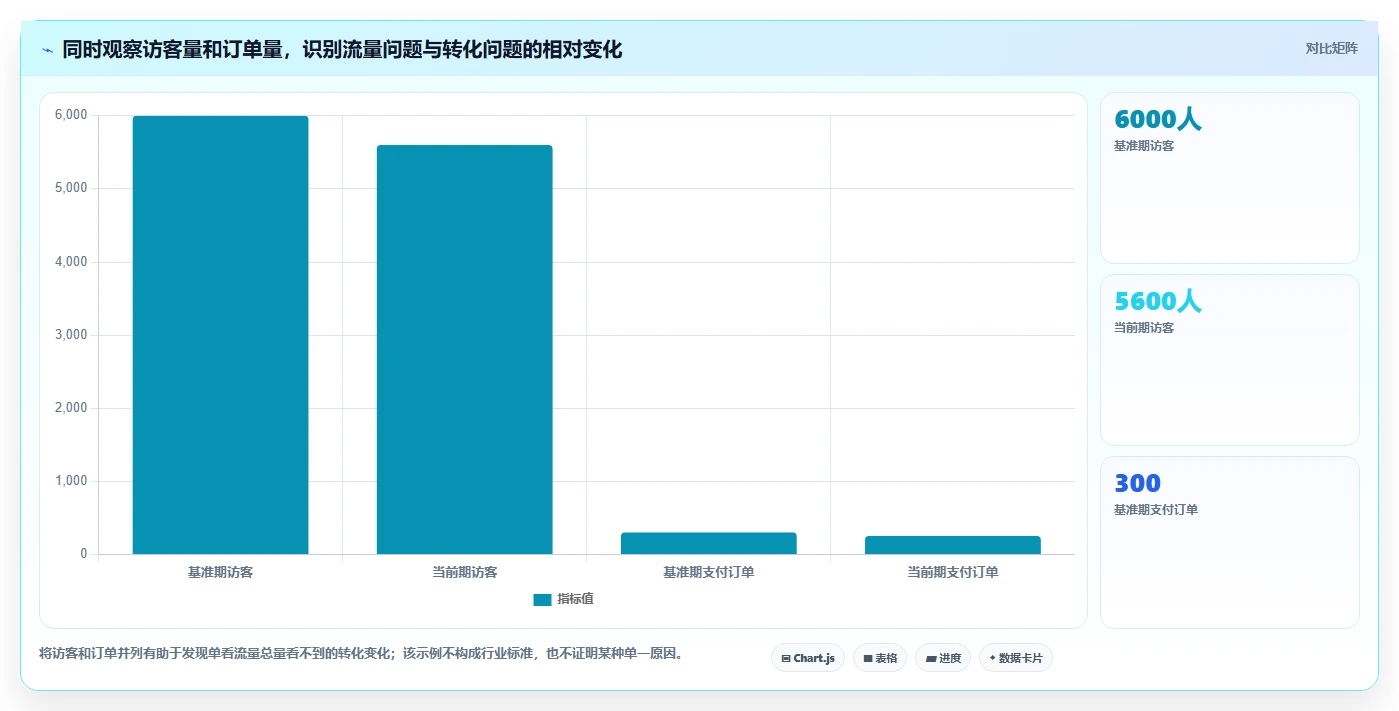Click the 2,000 y-axis value

(71, 408)
